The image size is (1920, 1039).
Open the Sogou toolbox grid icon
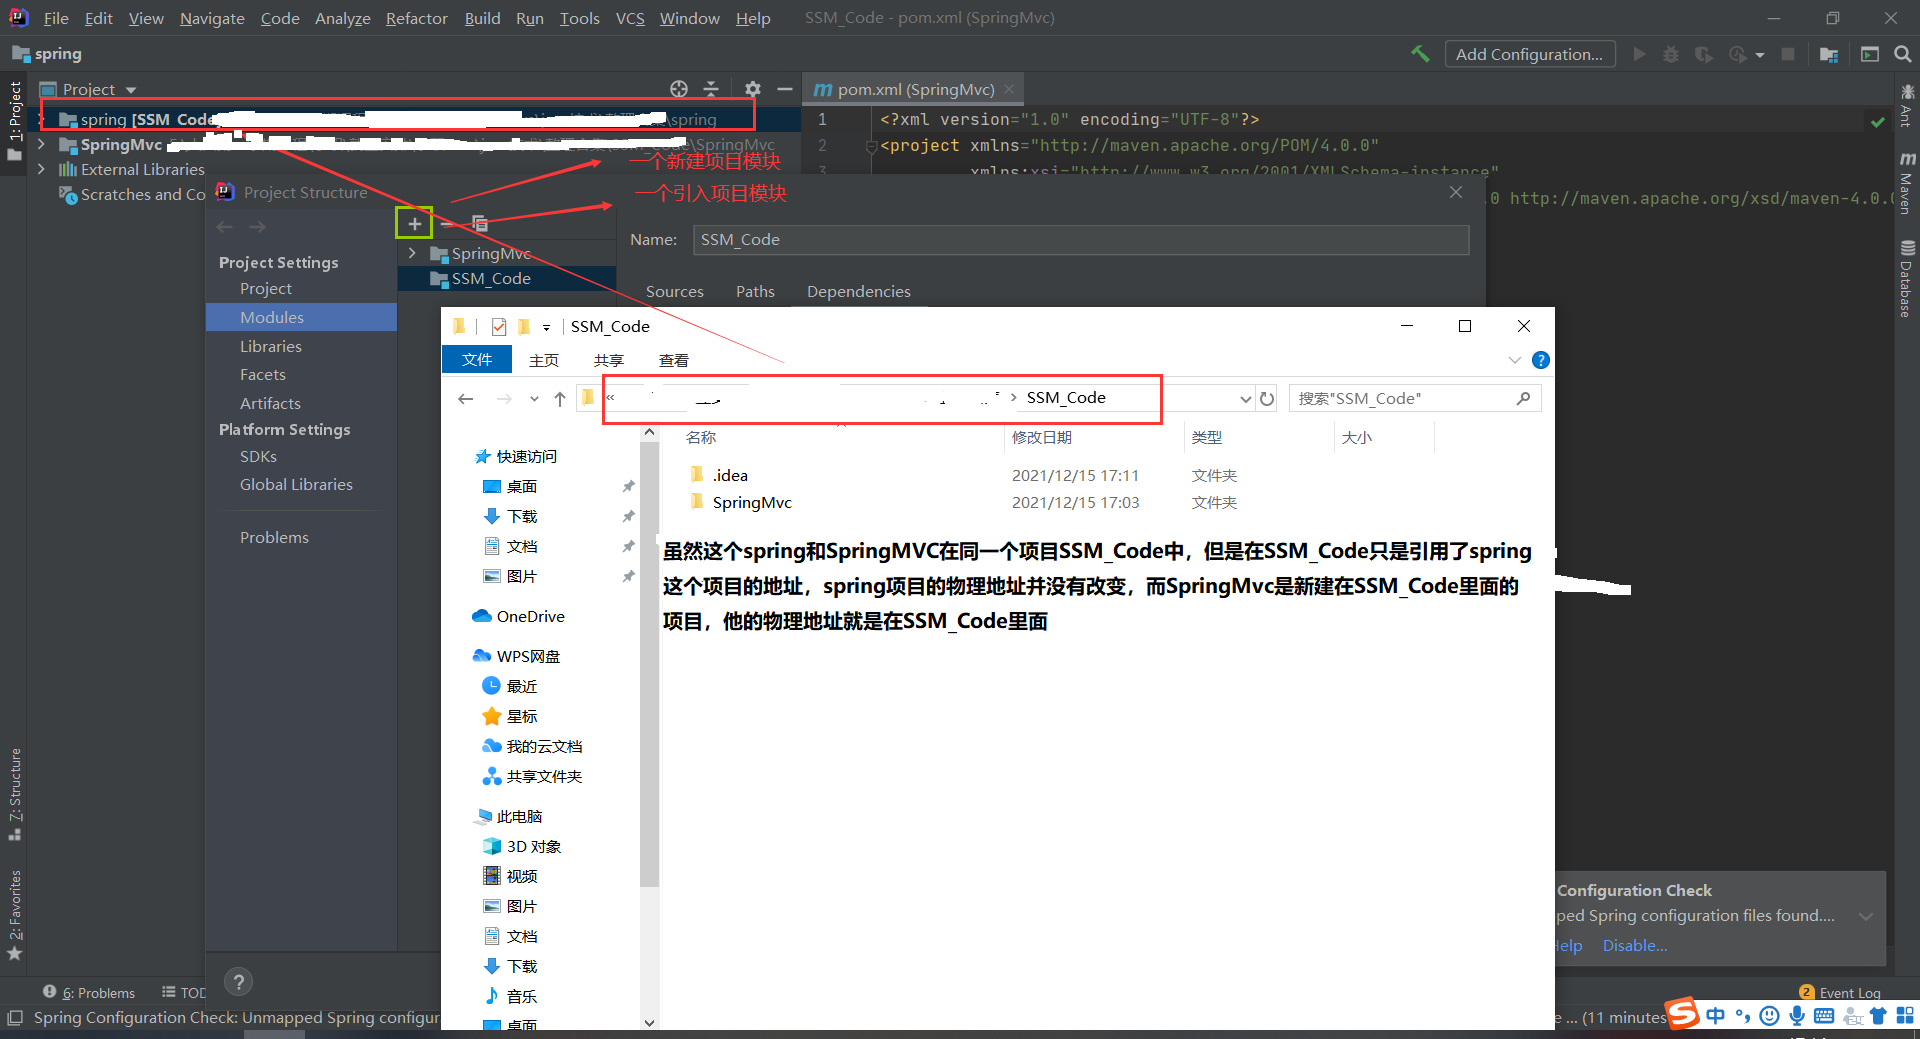[1905, 1016]
